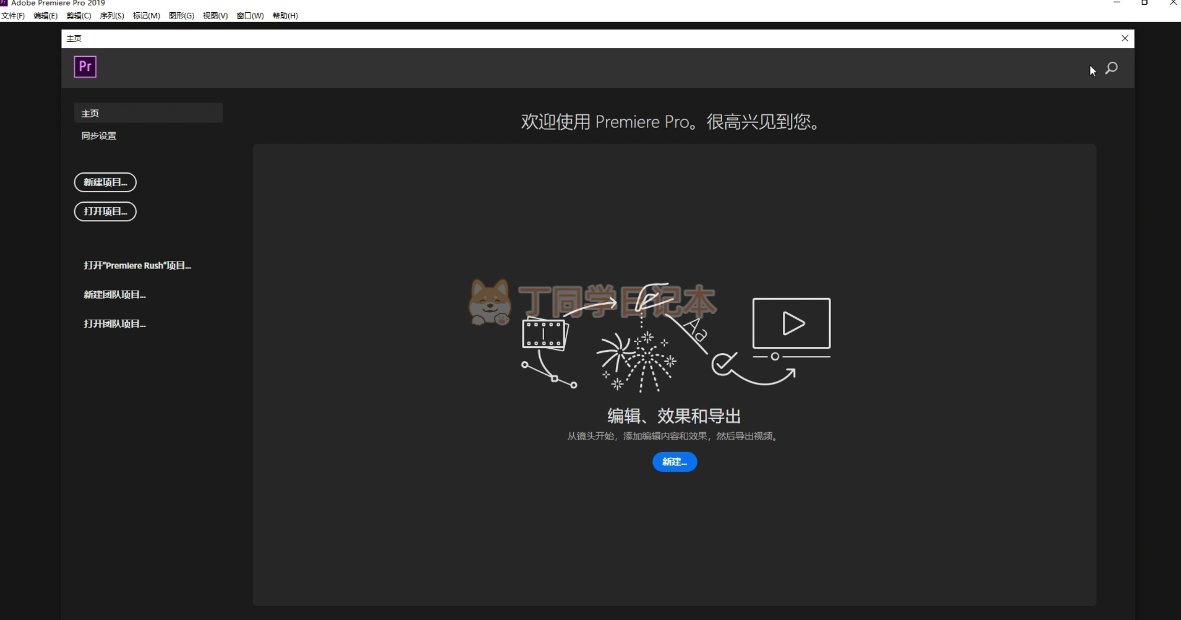Select 主页 in the left sidebar
The width and height of the screenshot is (1181, 620).
pos(148,113)
